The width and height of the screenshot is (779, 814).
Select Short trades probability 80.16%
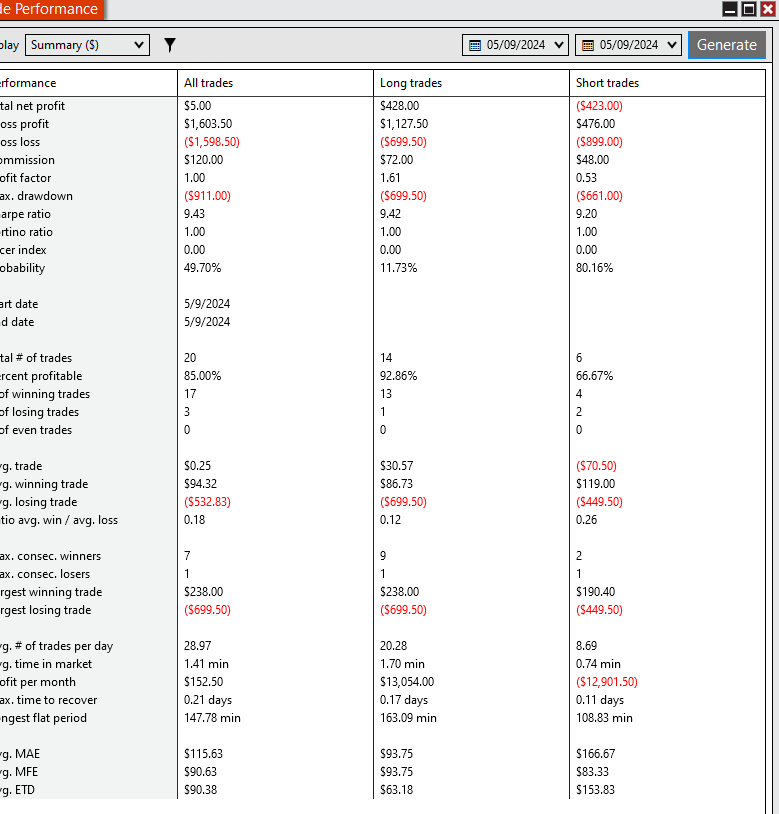click(594, 268)
